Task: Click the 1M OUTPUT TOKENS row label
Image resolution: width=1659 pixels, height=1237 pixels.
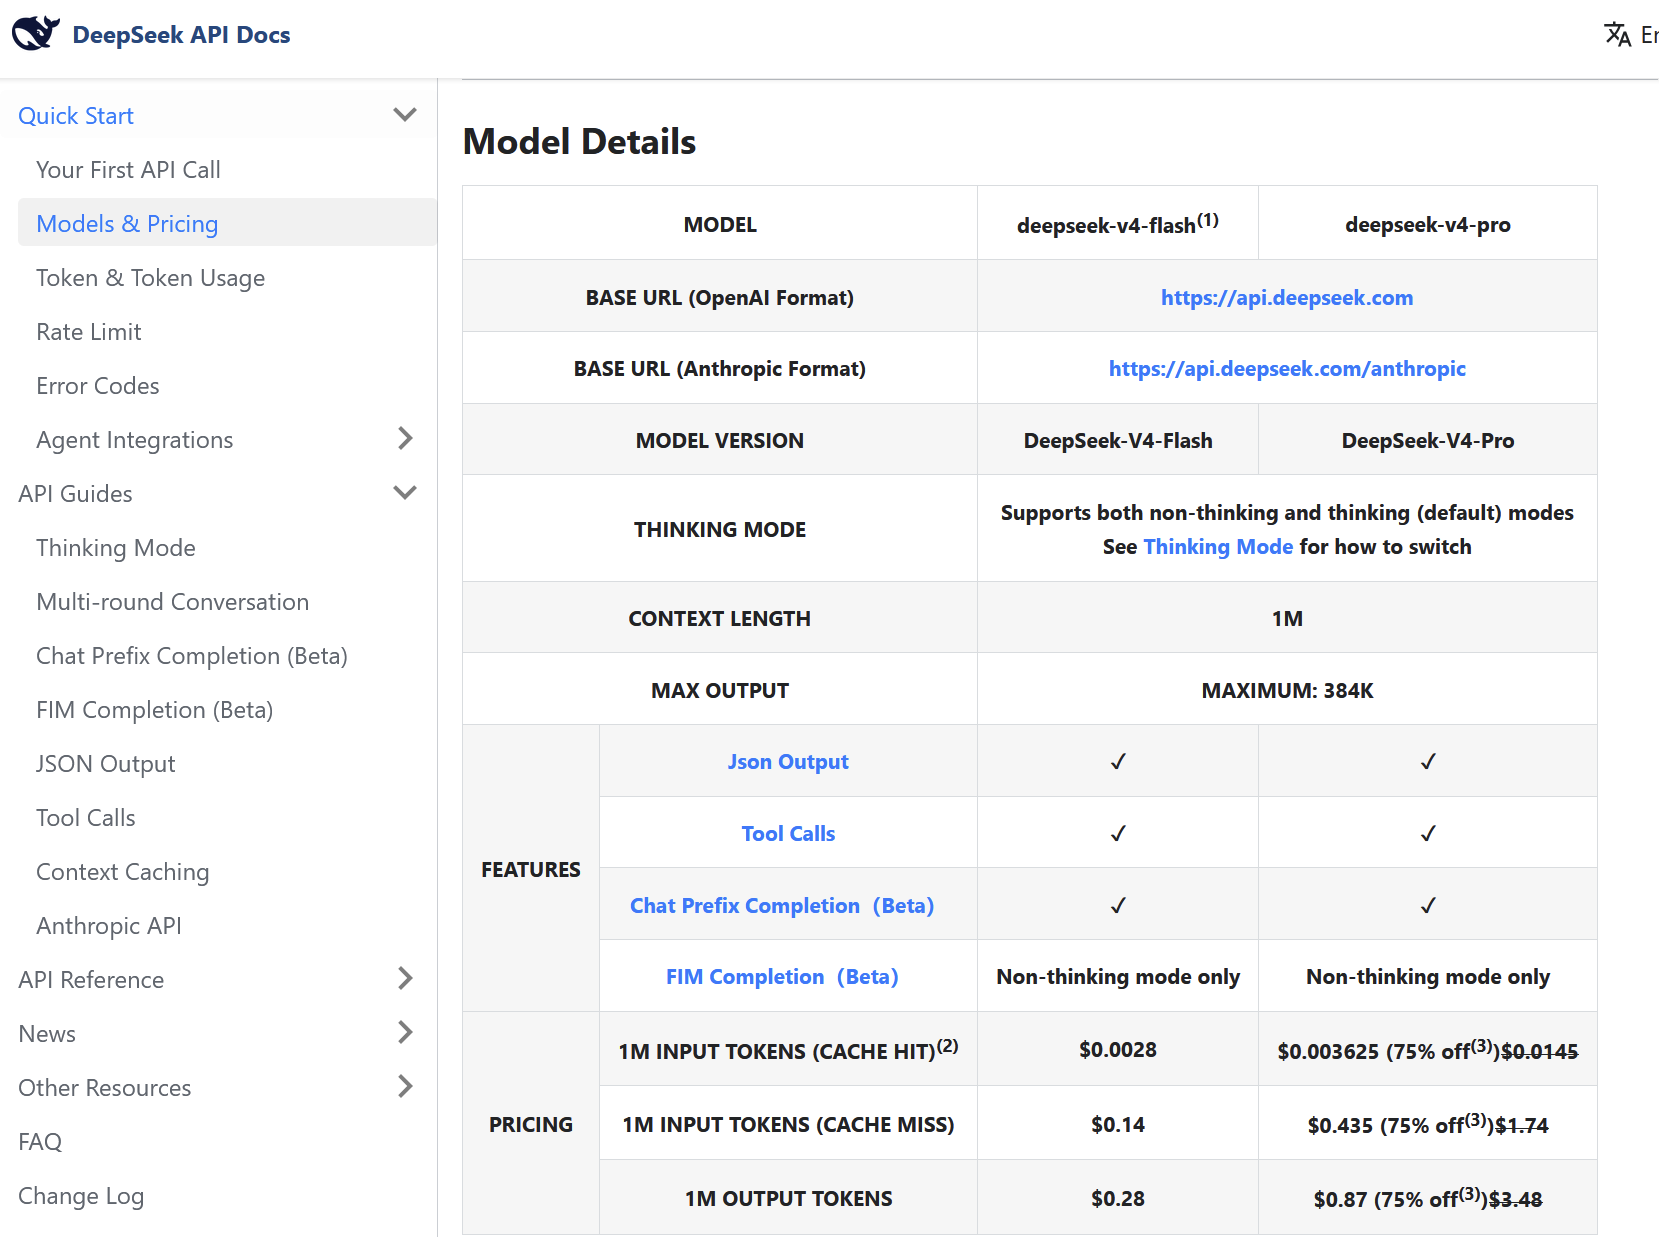Action: (x=788, y=1198)
